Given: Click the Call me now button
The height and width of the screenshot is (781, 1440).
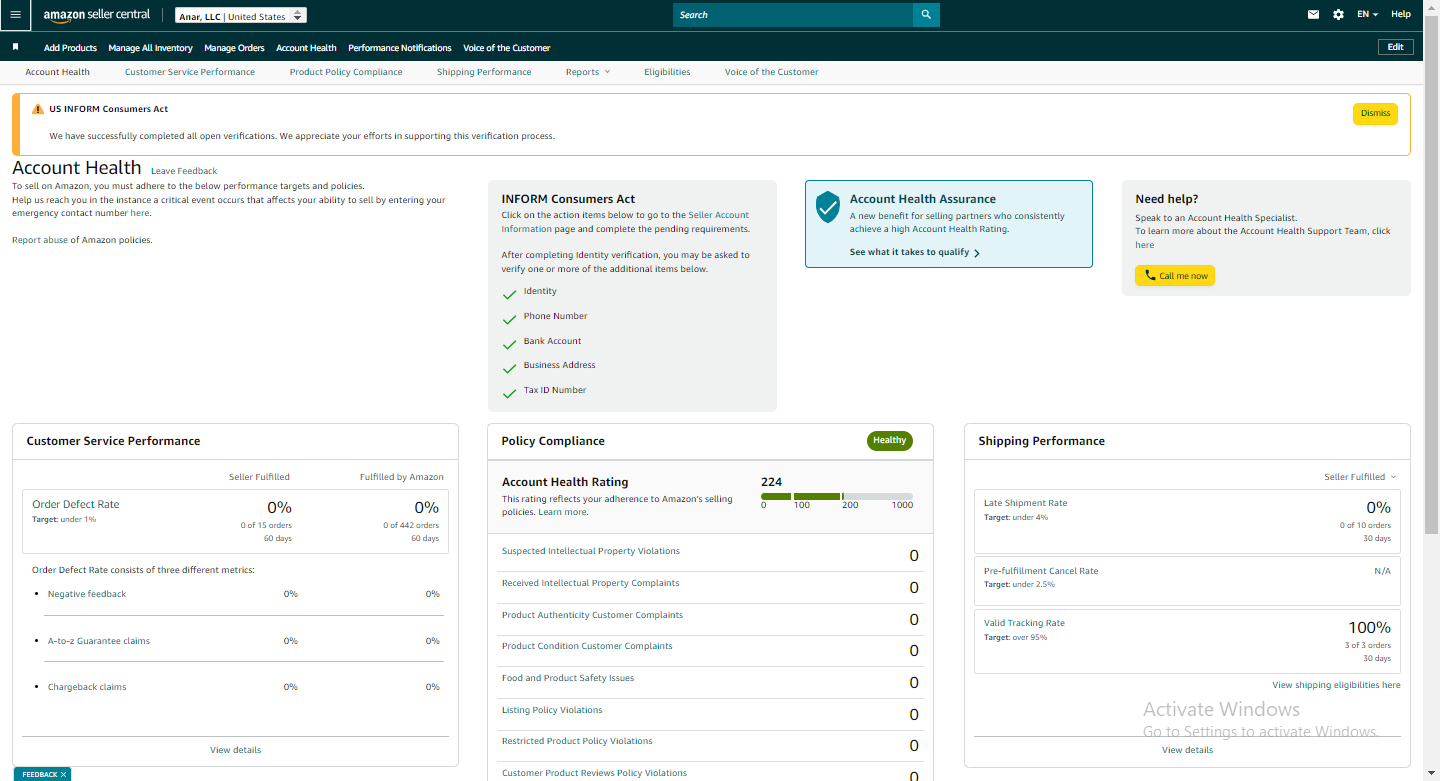Looking at the screenshot, I should pyautogui.click(x=1175, y=276).
